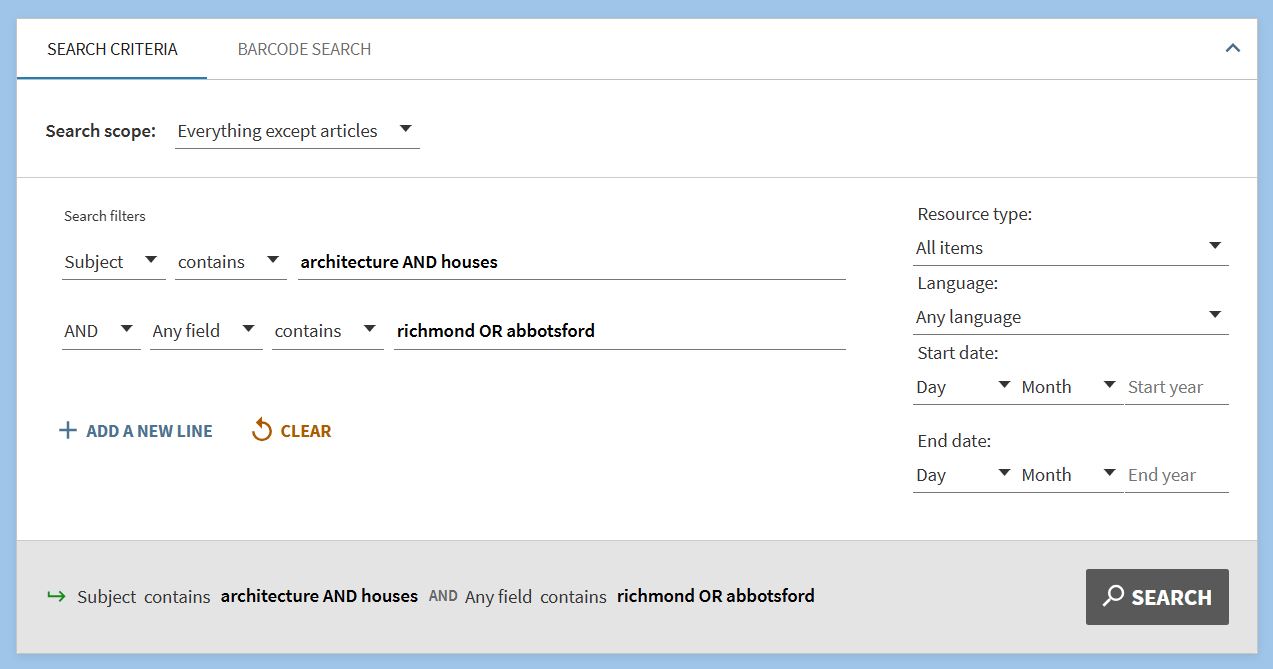Open the Subject field dropdown
Screen dimensions: 1273x669
point(112,262)
